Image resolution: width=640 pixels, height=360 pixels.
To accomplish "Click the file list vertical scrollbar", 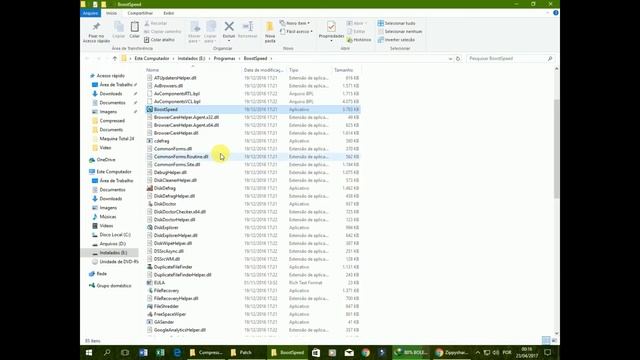I will (x=556, y=149).
